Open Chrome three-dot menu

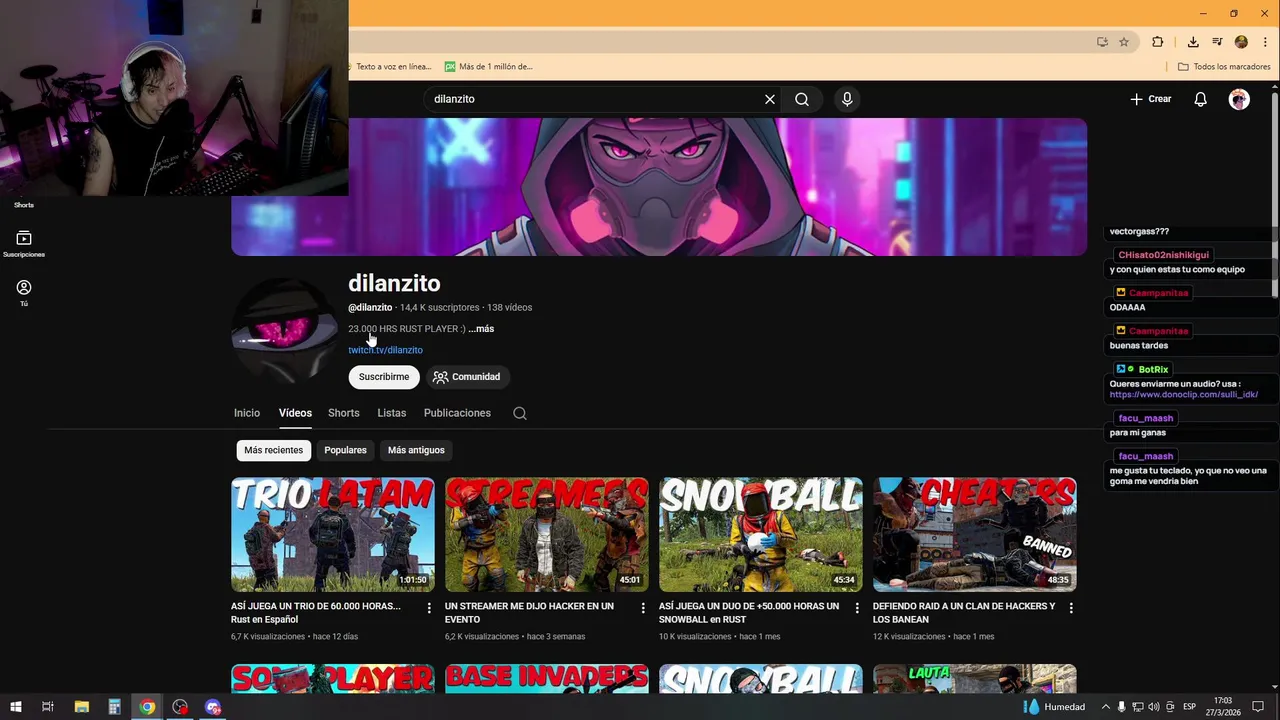coord(1265,42)
